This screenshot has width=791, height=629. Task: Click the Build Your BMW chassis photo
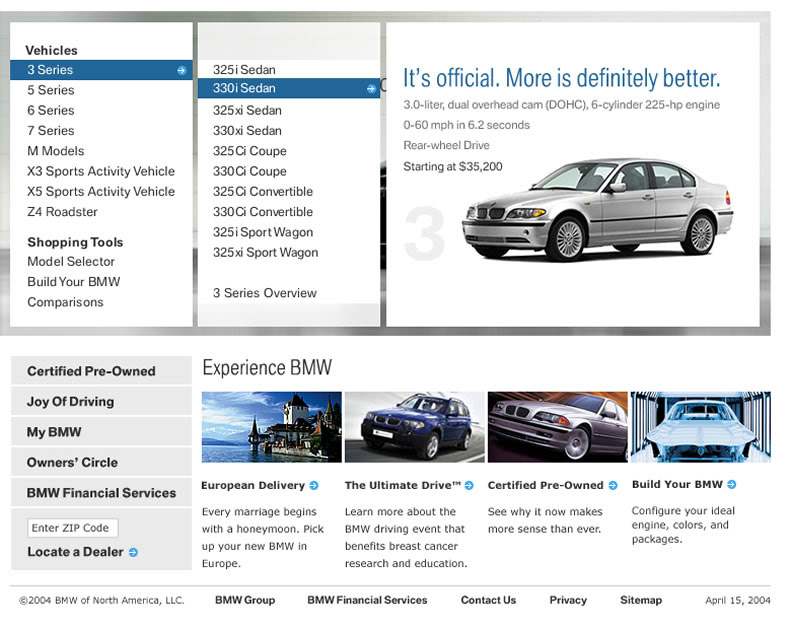[701, 427]
